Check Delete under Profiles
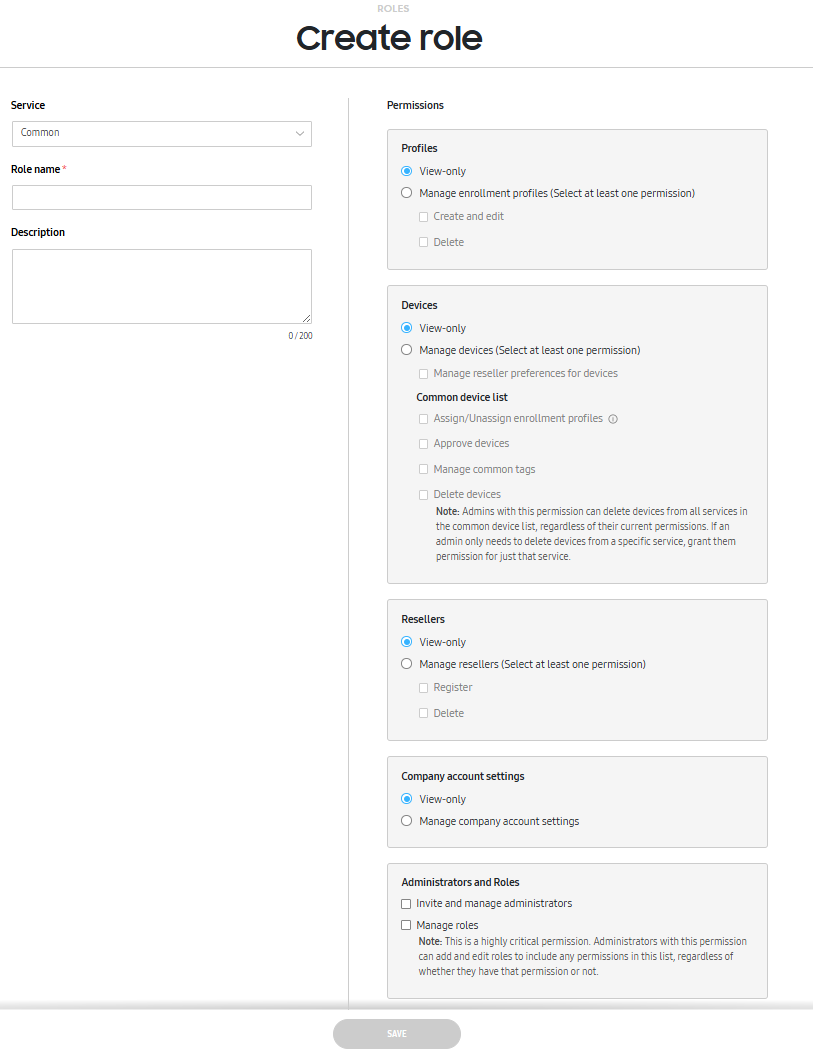The image size is (813, 1053). (423, 241)
